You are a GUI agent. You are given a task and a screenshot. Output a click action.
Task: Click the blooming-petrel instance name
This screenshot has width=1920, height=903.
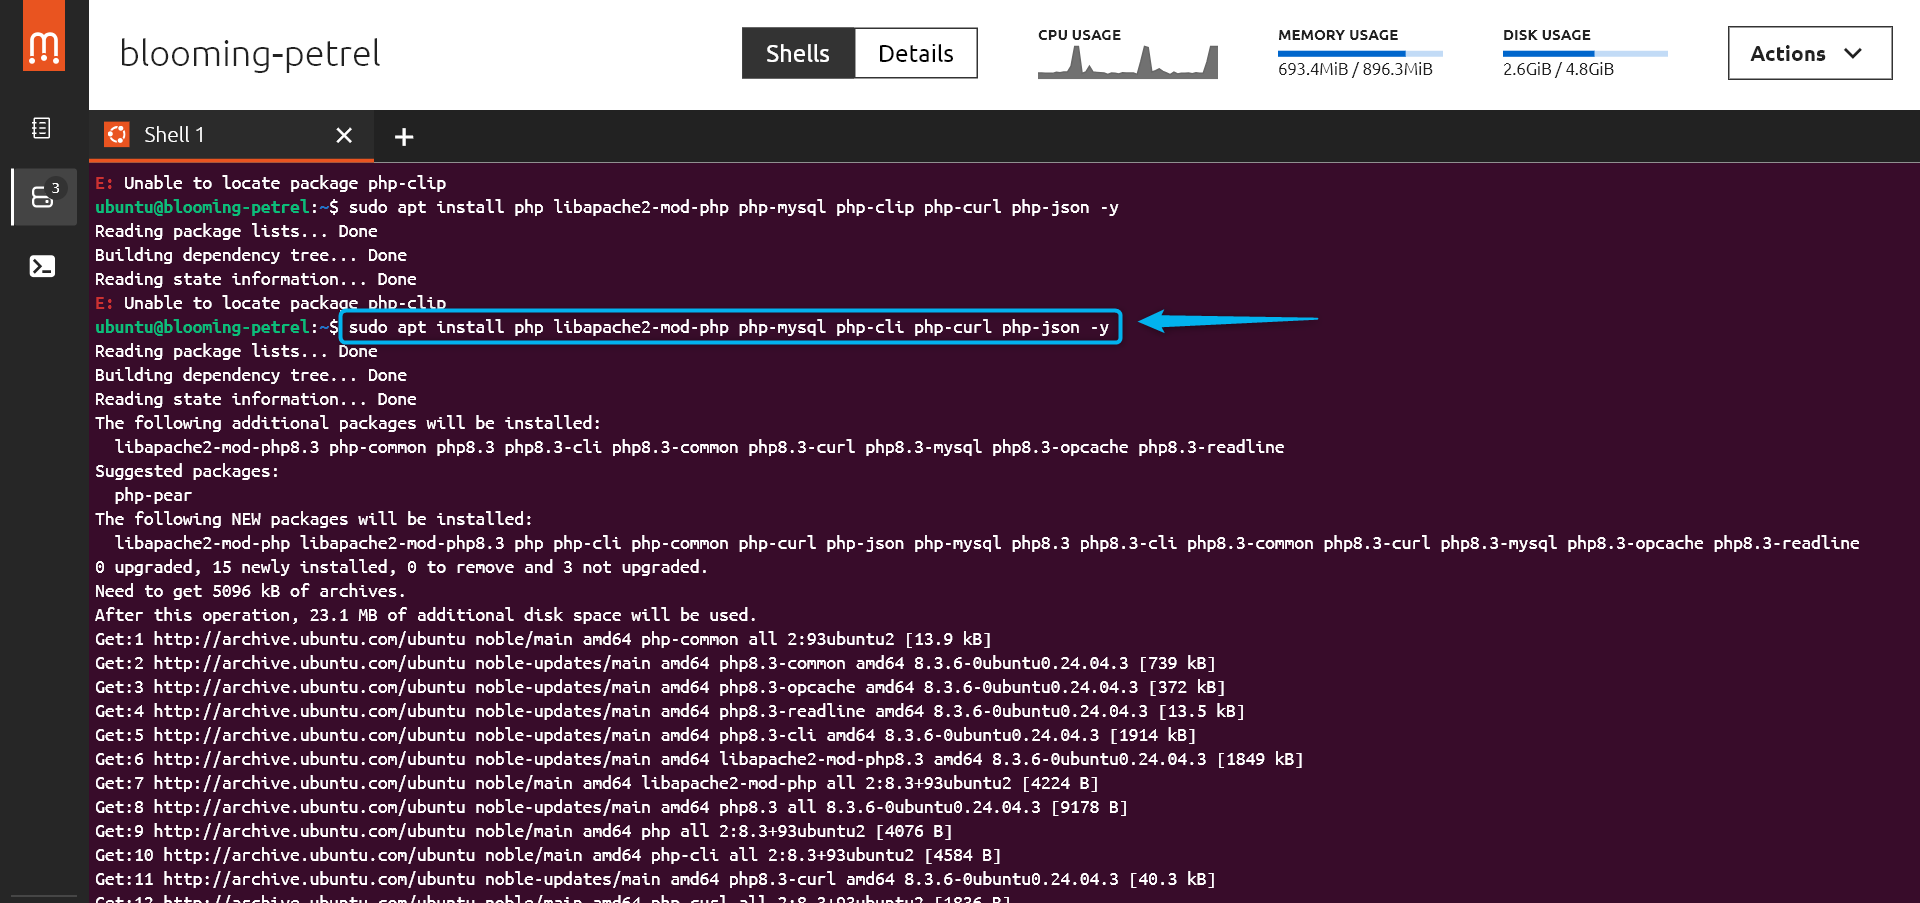[250, 53]
